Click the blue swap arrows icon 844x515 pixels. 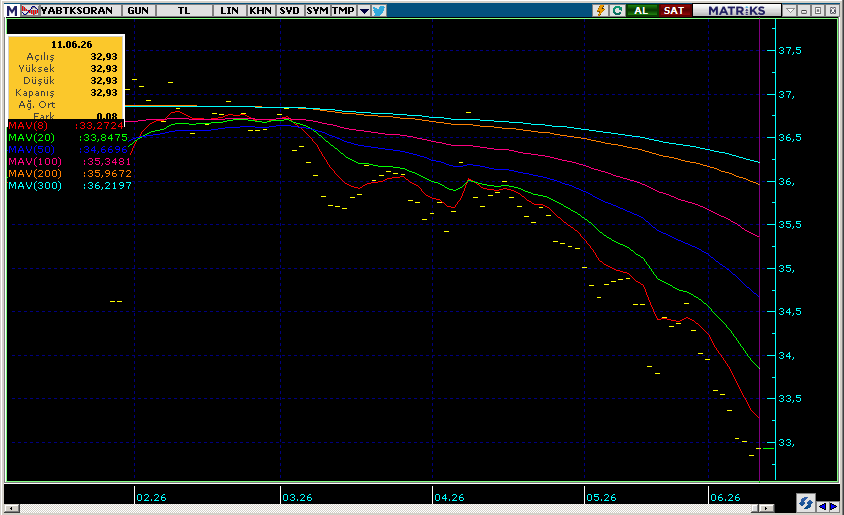click(806, 503)
